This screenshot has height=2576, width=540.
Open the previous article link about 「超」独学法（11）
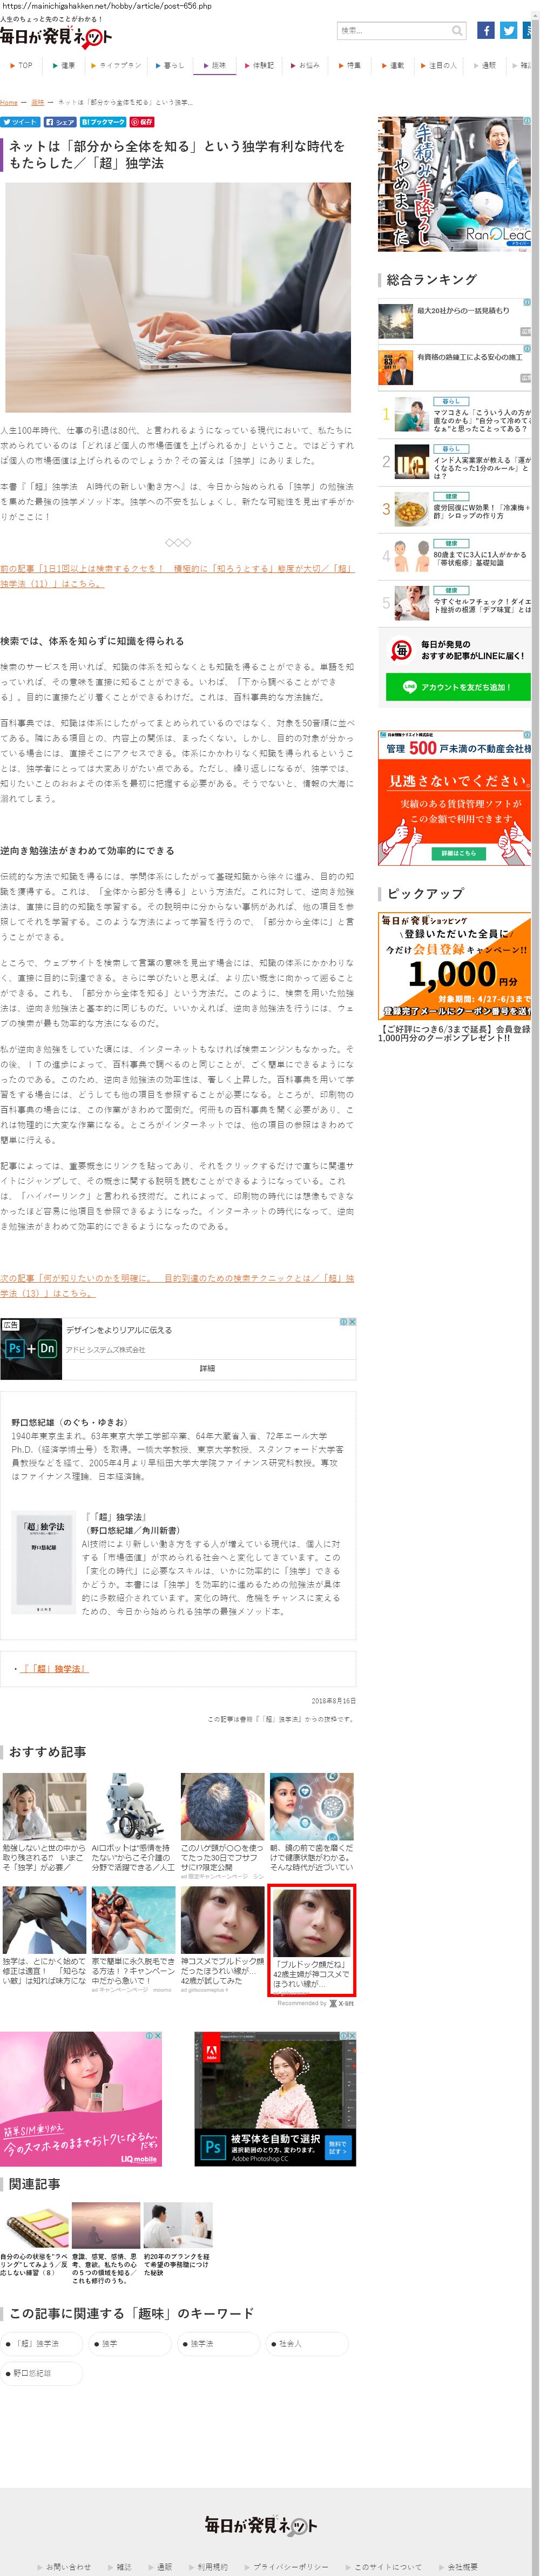pyautogui.click(x=80, y=575)
